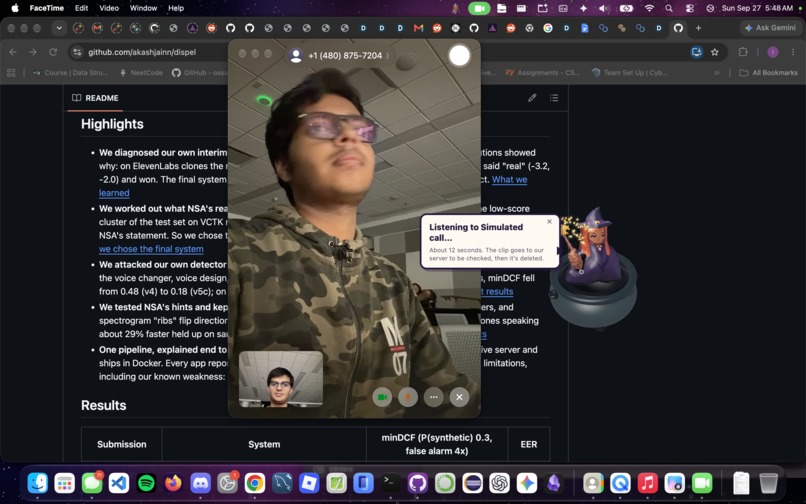
Task: Open the Edit menu
Action: pyautogui.click(x=81, y=8)
